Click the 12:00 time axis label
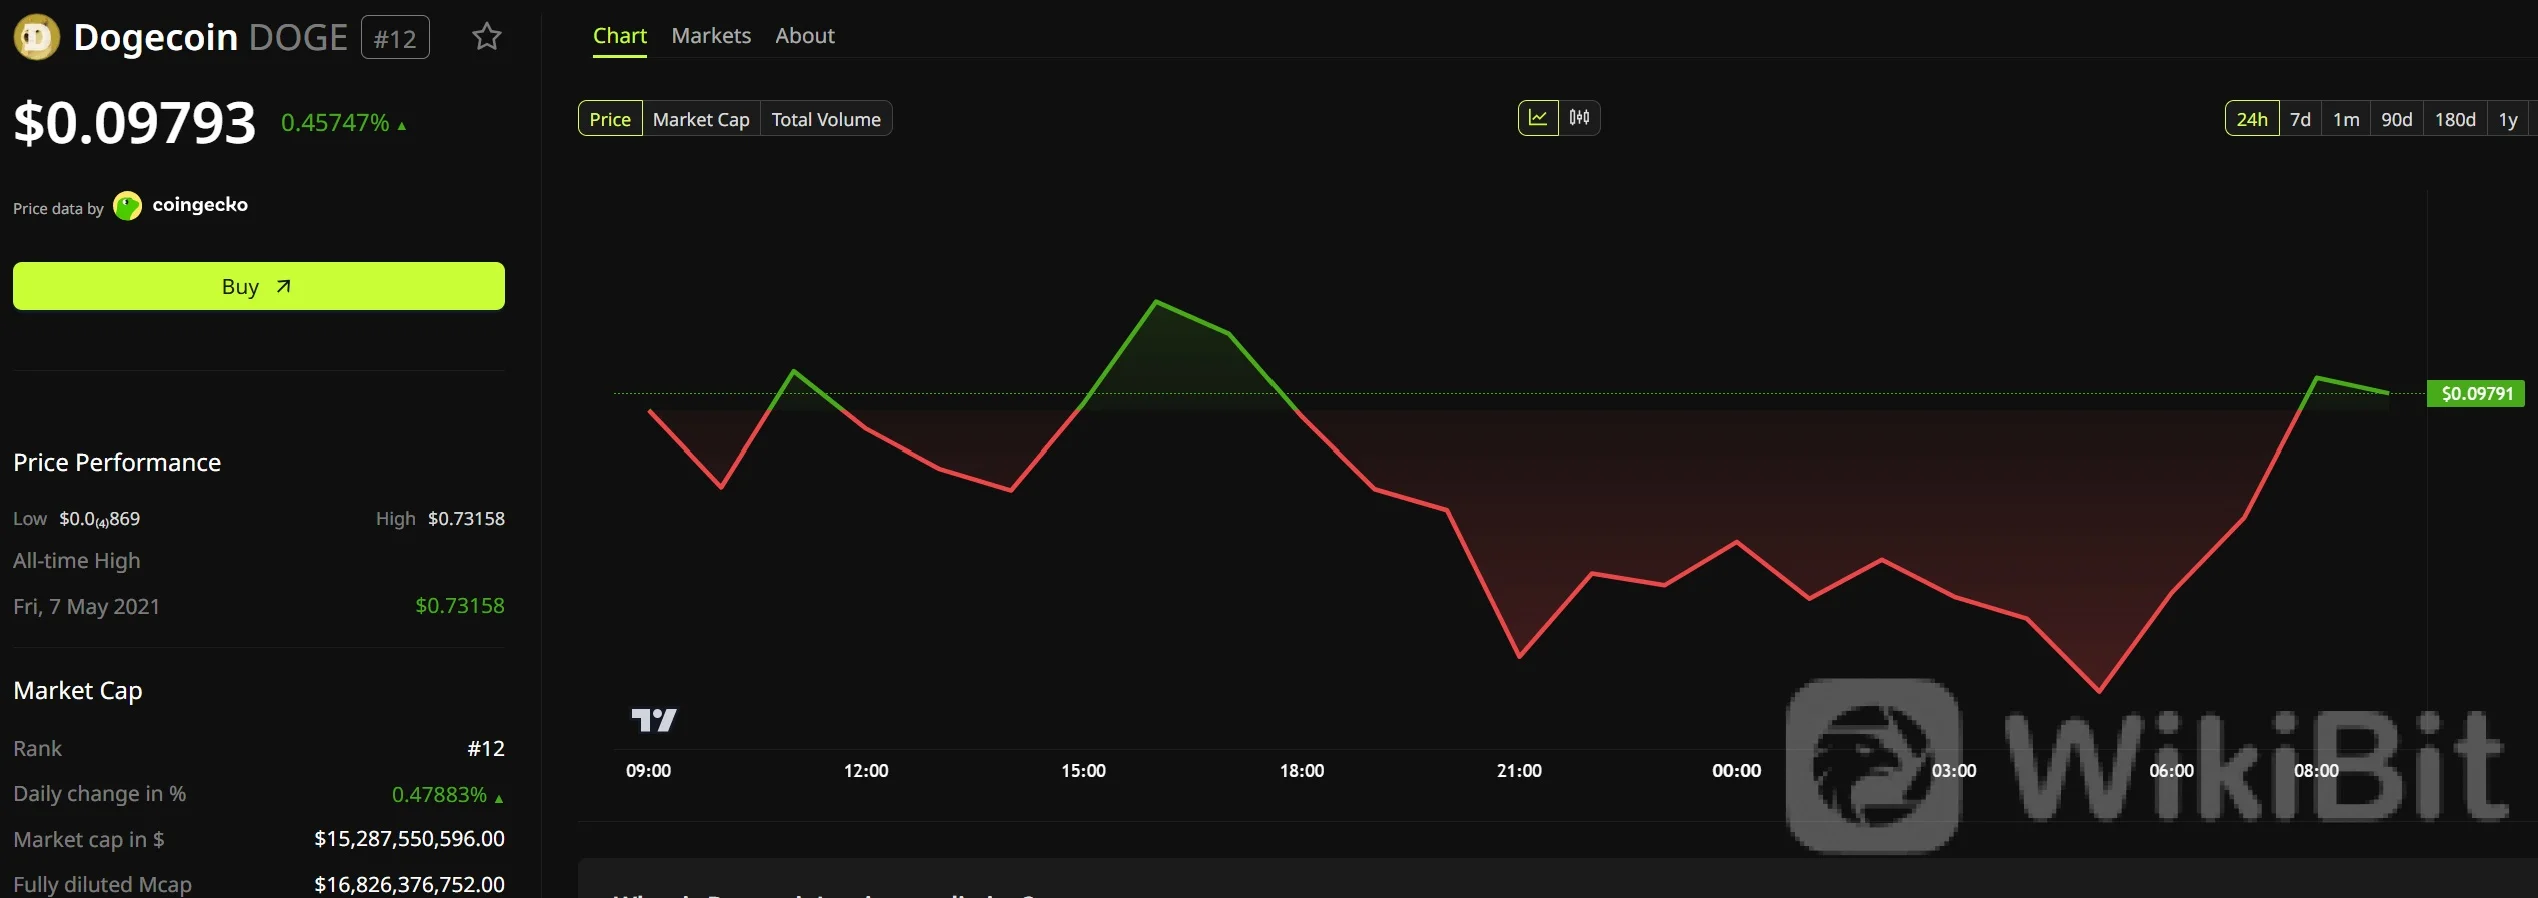2538x898 pixels. [866, 771]
